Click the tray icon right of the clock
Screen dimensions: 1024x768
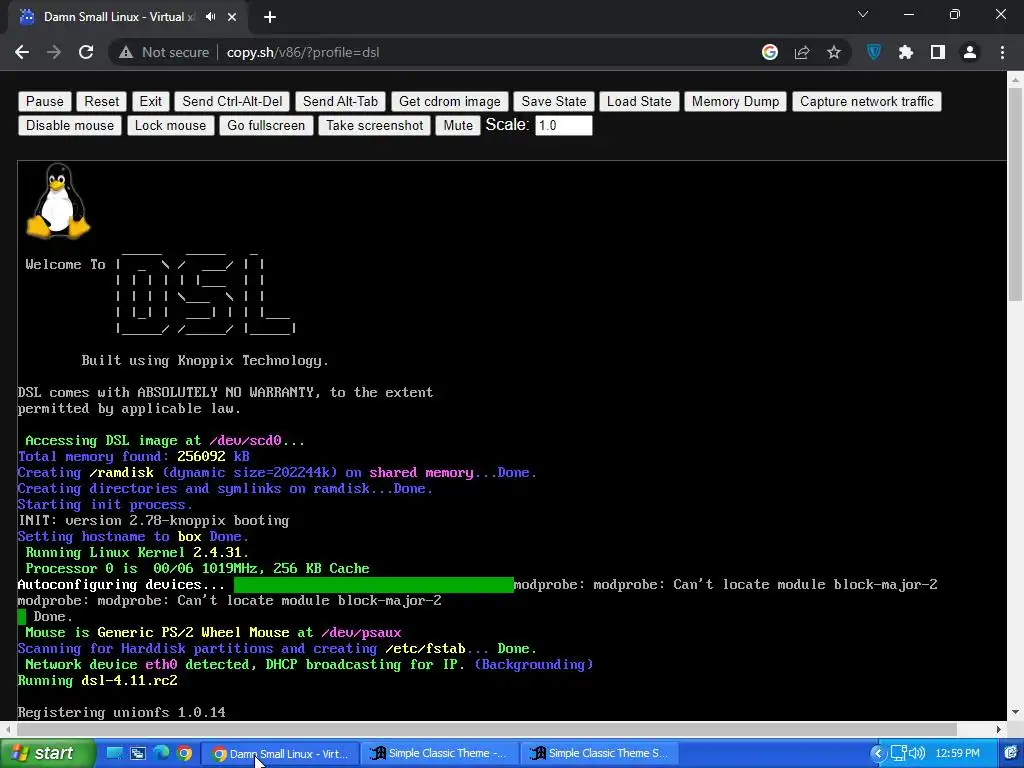click(1011, 754)
